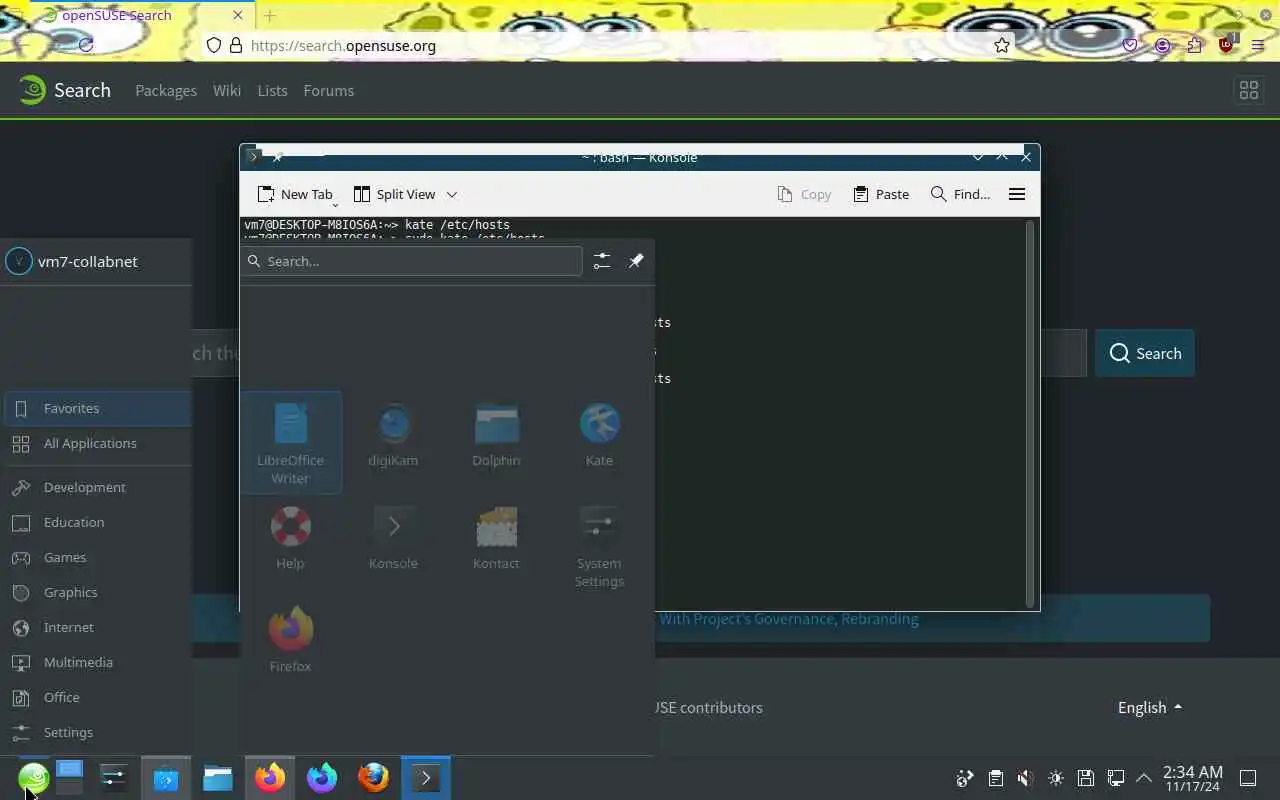Click the launcher configure sliders icon
Image resolution: width=1280 pixels, height=800 pixels.
[x=601, y=261]
